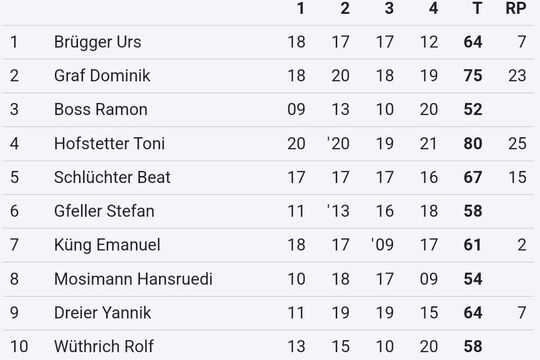
Task: Sort by the RP column header
Action: (516, 8)
